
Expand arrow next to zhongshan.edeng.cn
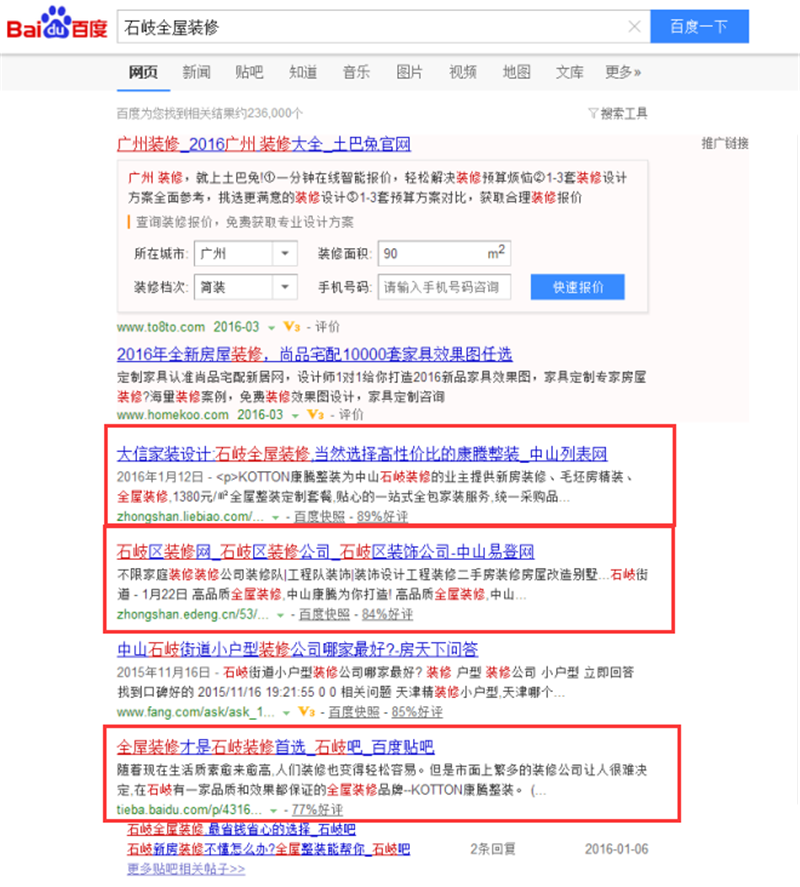[280, 615]
